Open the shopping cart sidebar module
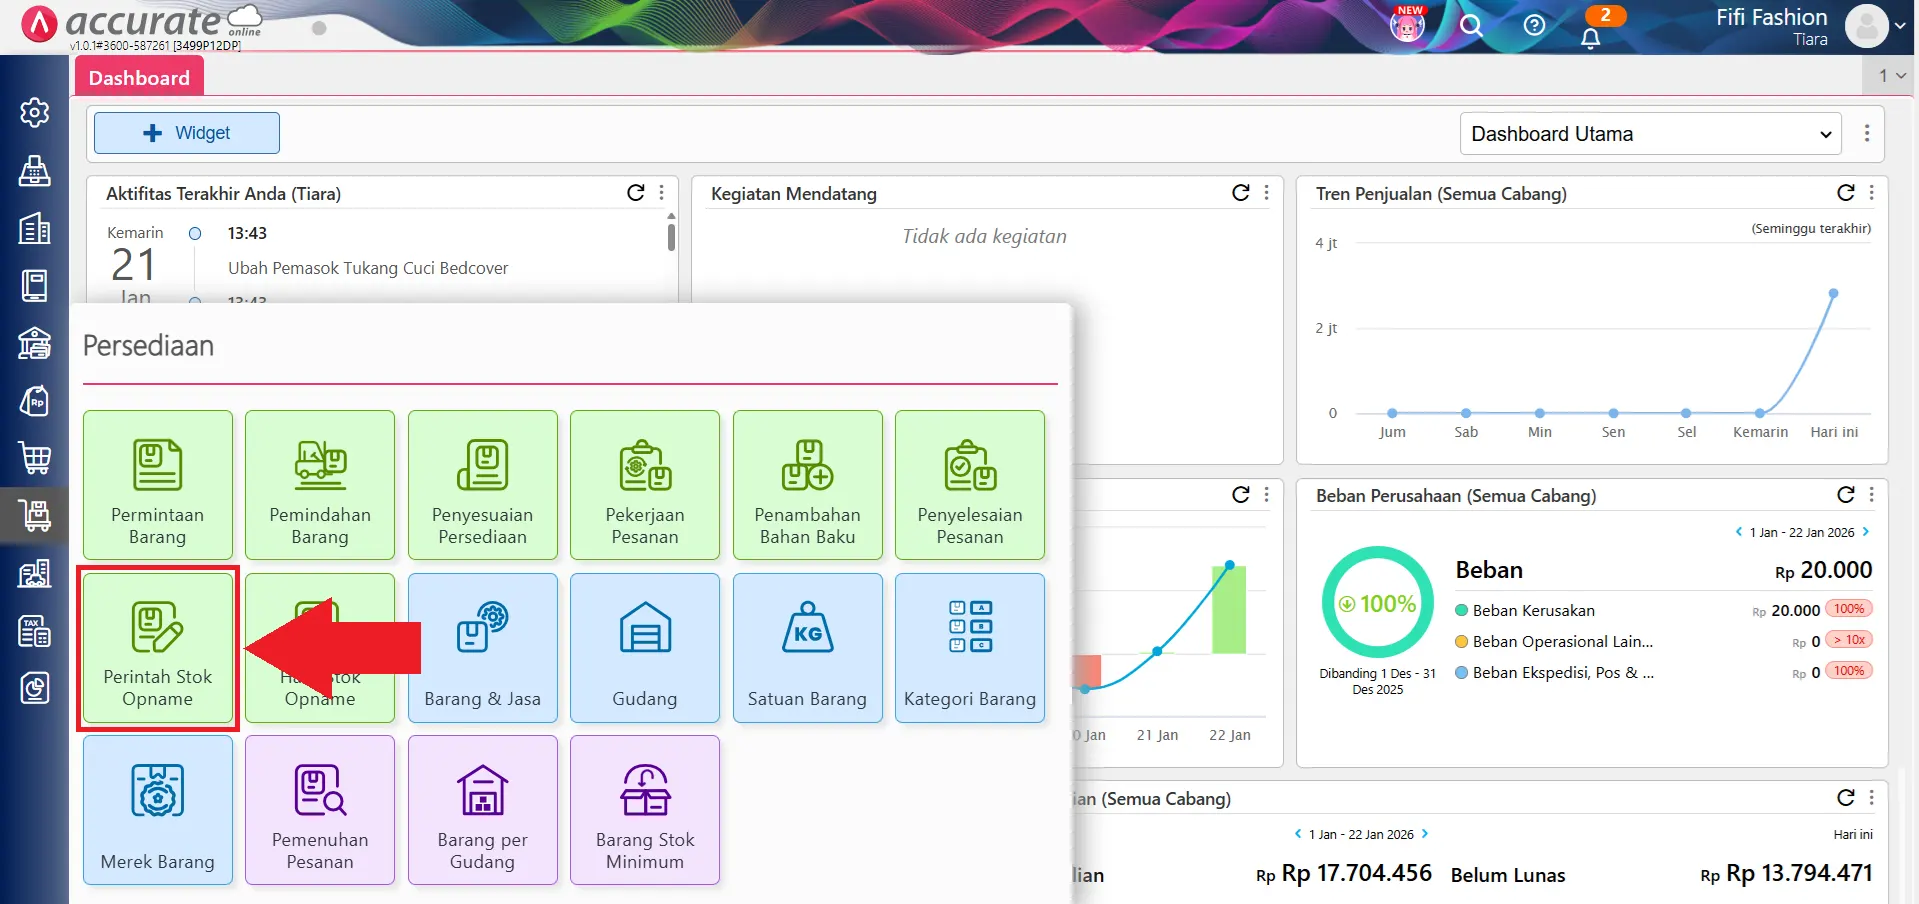 click(35, 458)
